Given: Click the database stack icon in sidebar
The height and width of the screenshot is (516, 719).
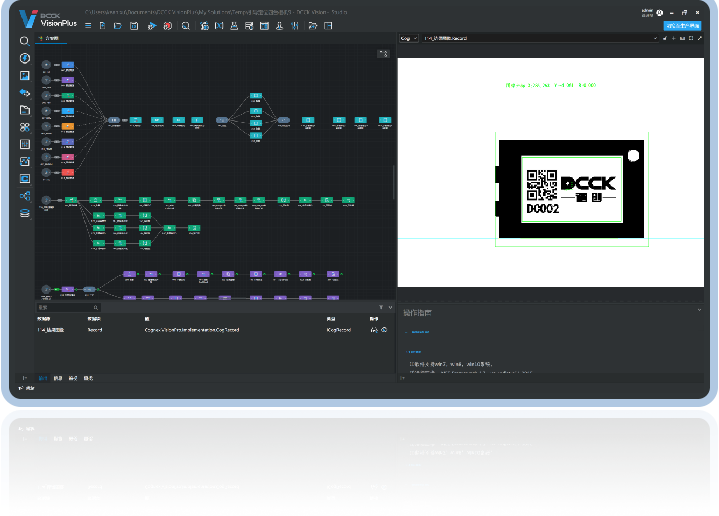Looking at the screenshot, I should [x=24, y=213].
